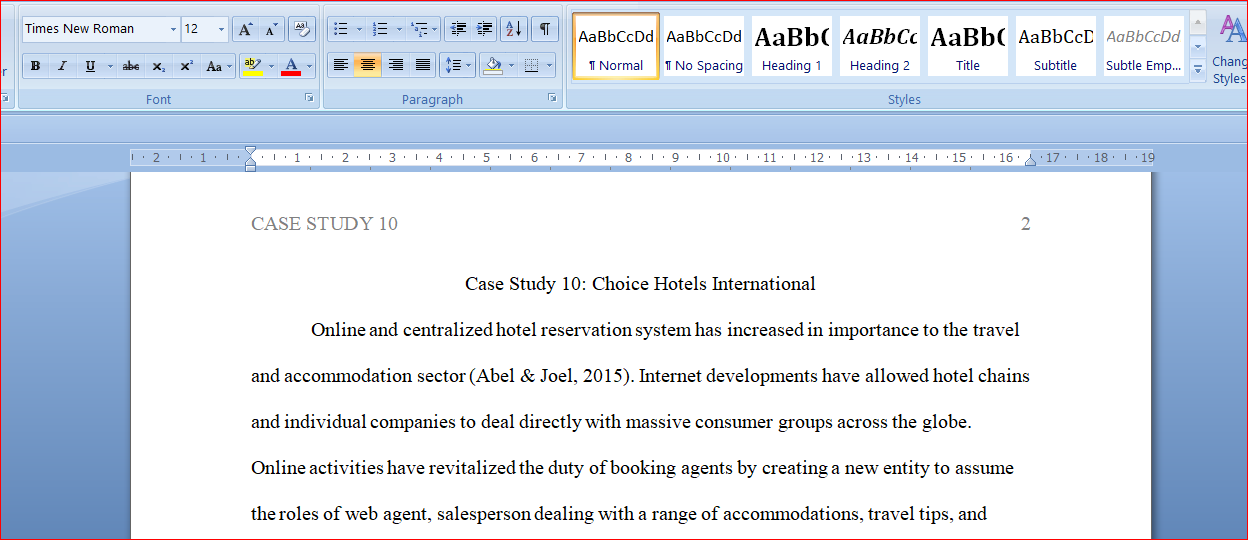Click the Multilevel List icon

(x=419, y=29)
